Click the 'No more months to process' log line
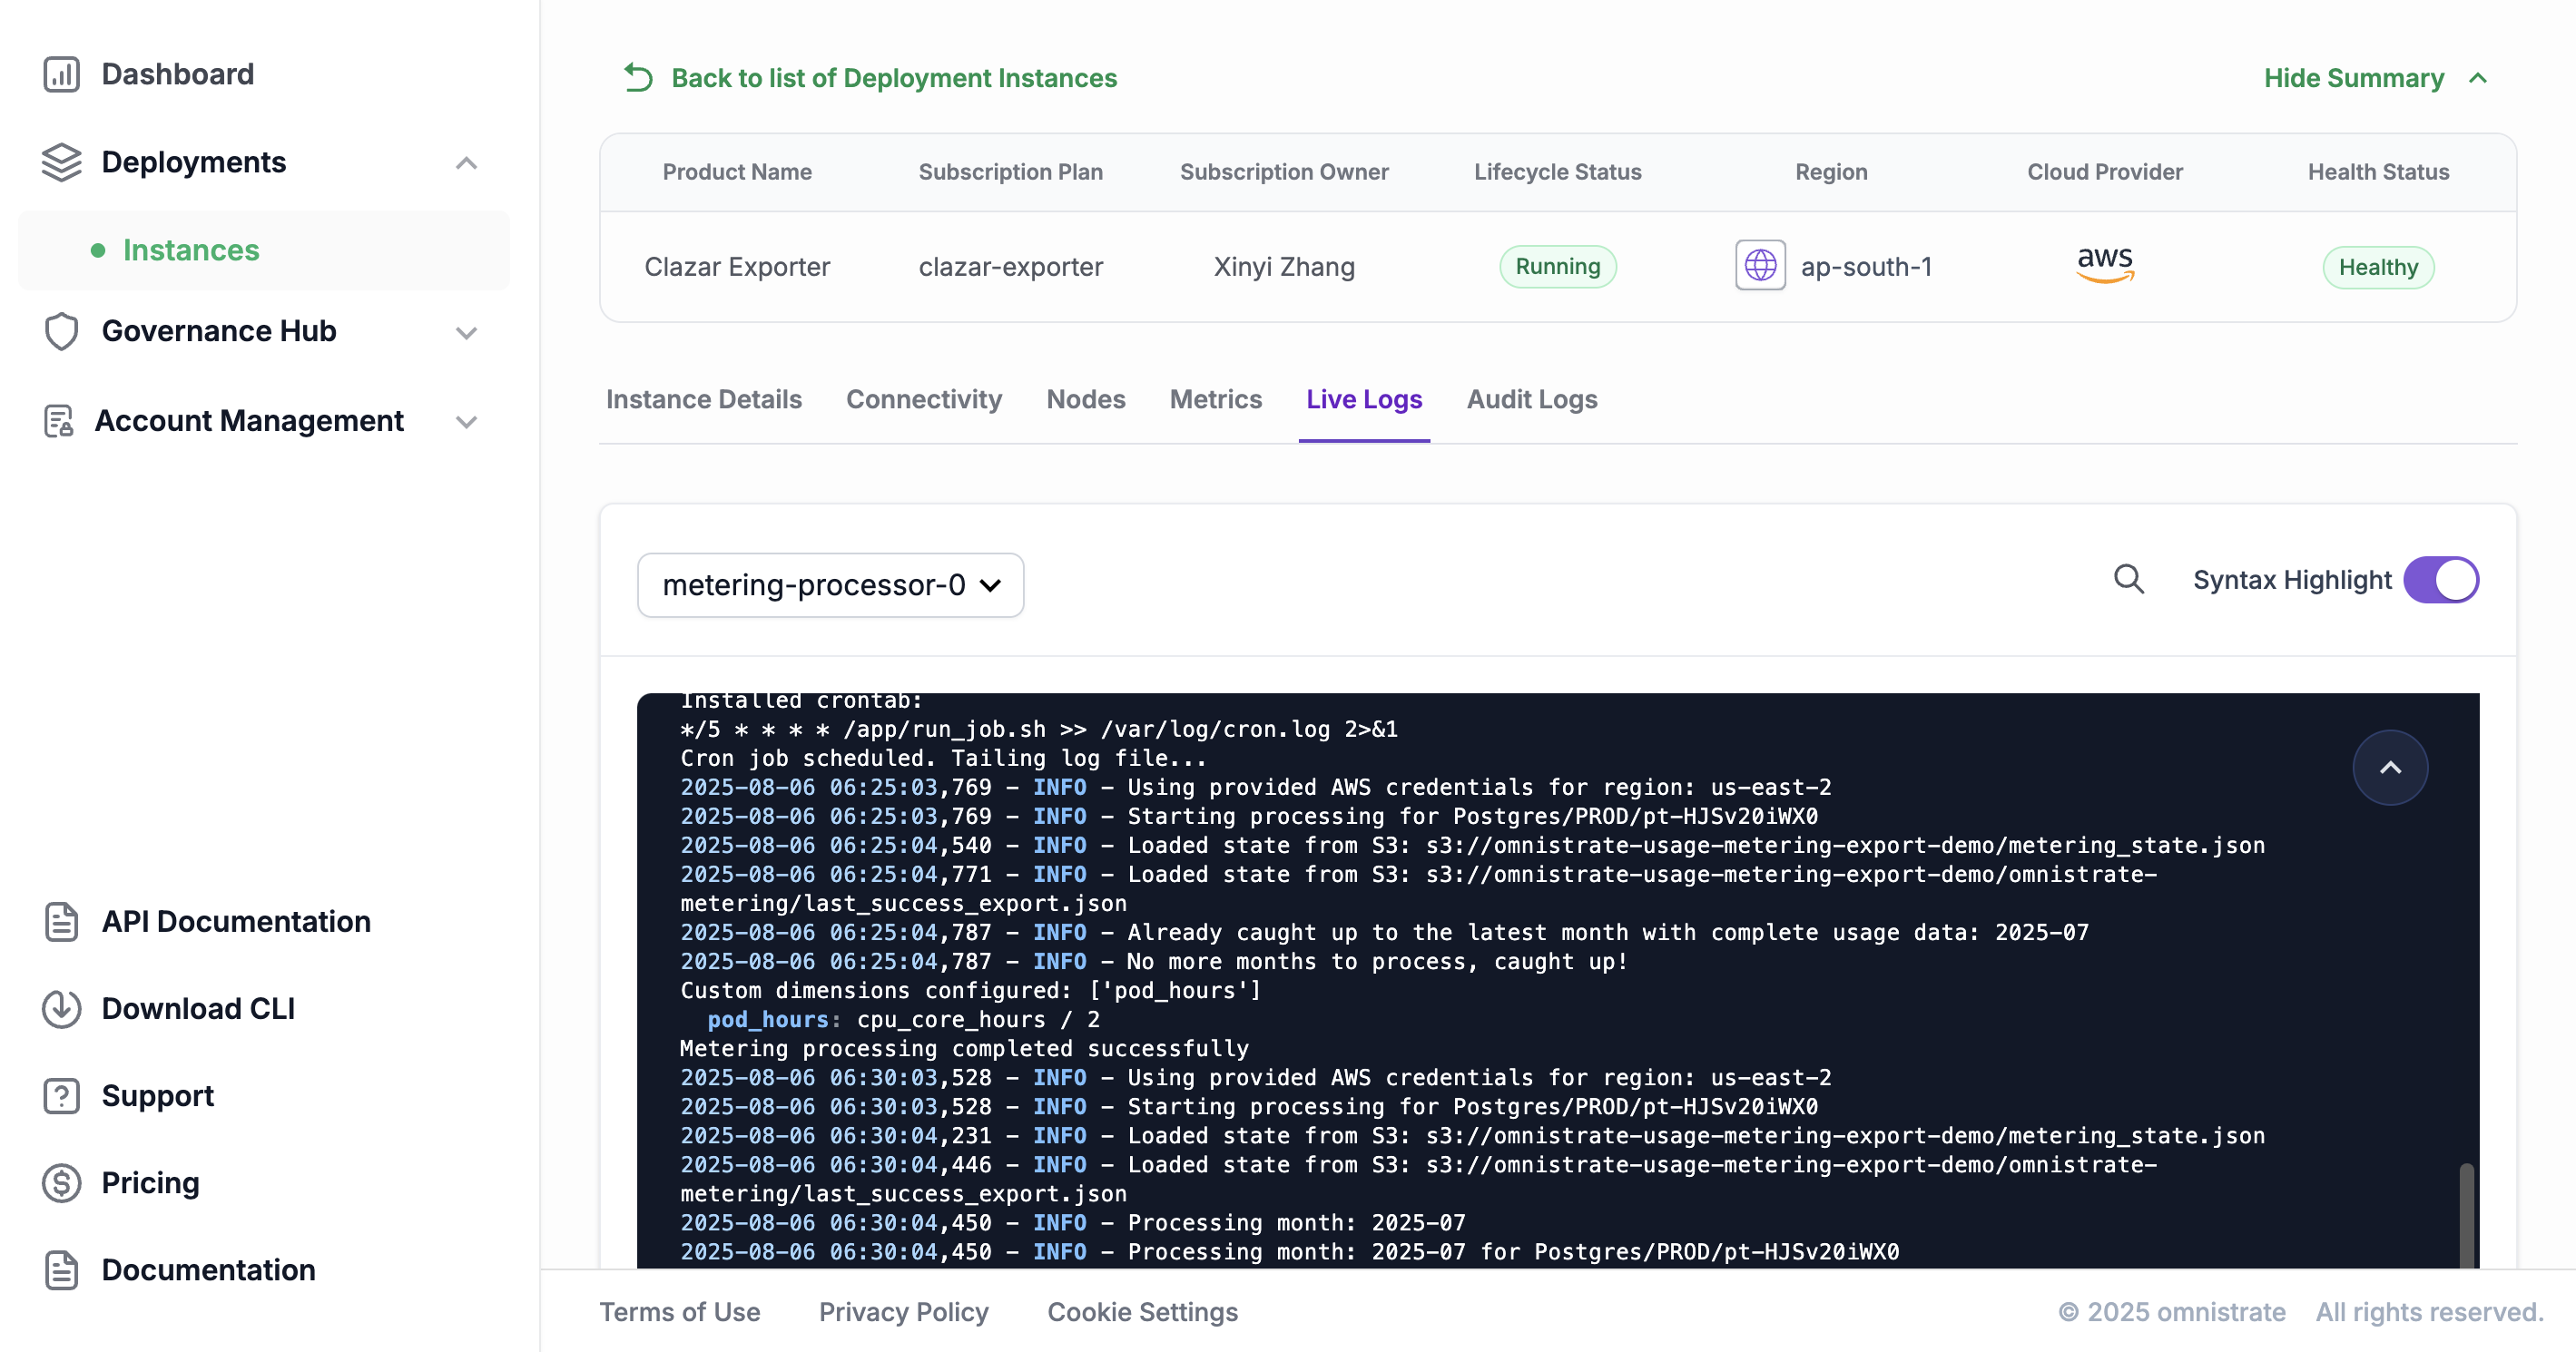 coord(1154,961)
